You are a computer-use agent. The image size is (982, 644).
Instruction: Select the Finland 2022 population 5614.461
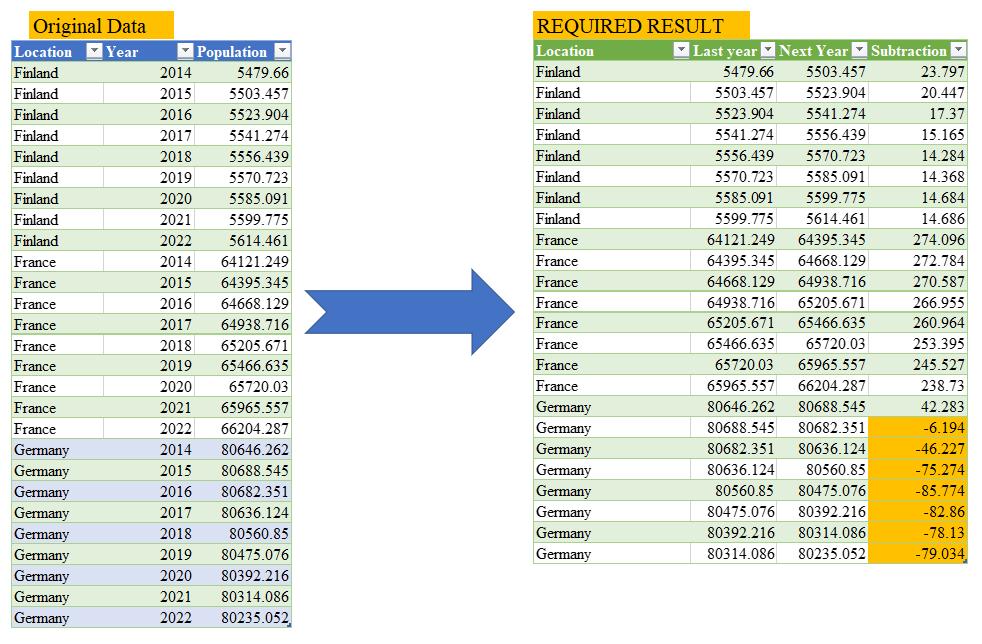(243, 241)
